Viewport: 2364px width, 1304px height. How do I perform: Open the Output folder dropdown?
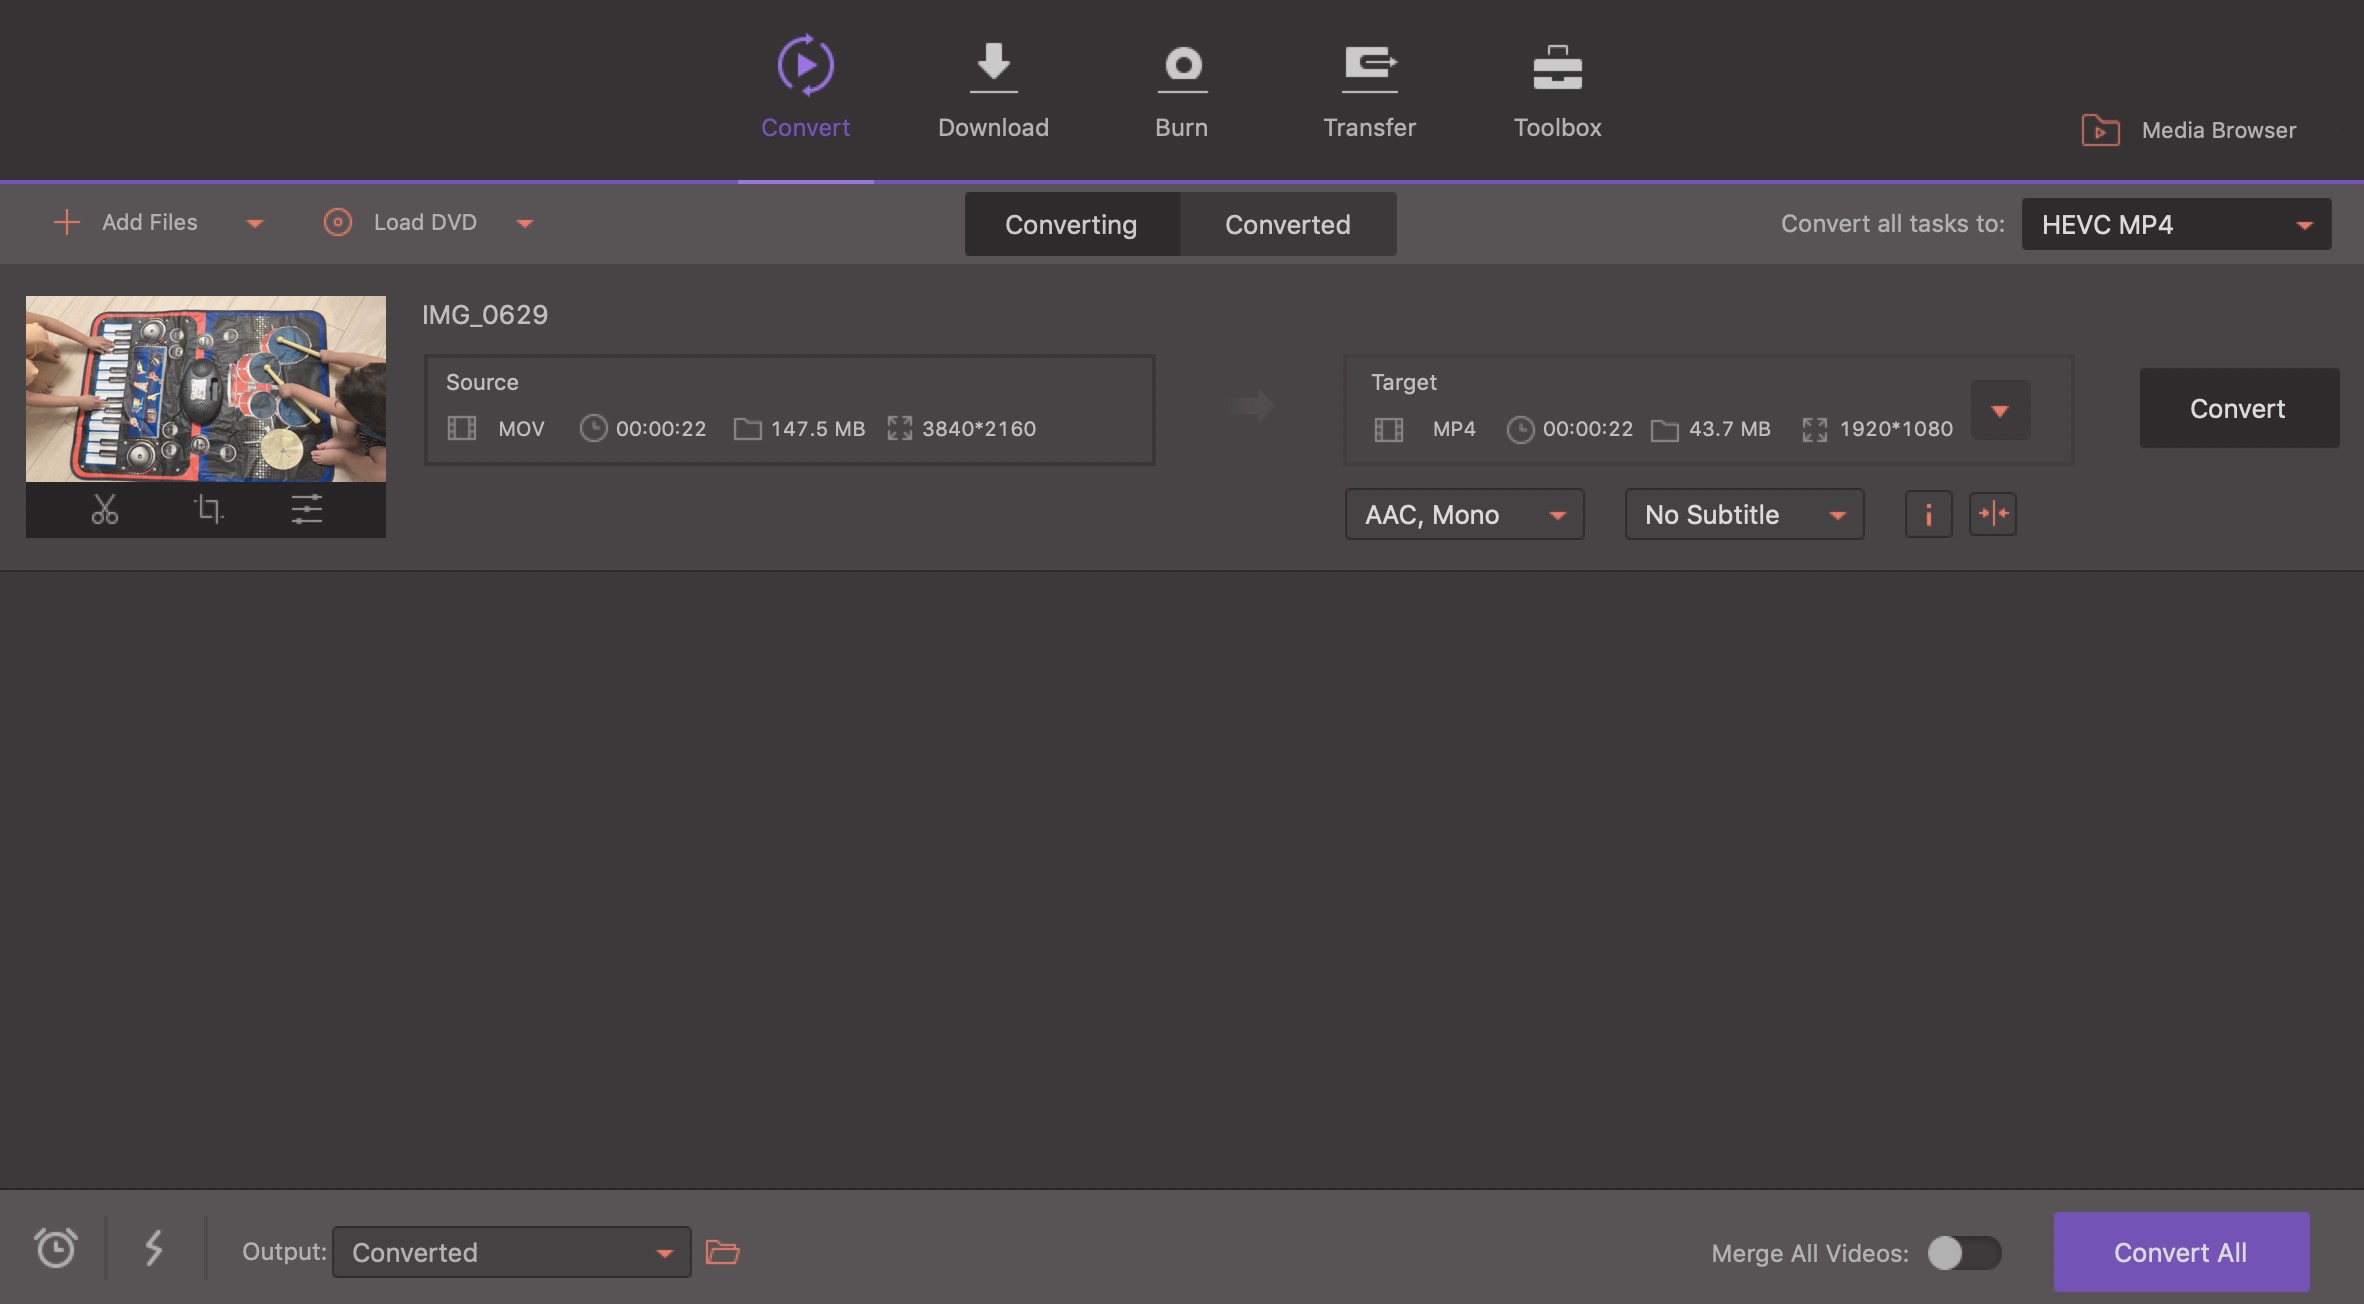tap(511, 1252)
